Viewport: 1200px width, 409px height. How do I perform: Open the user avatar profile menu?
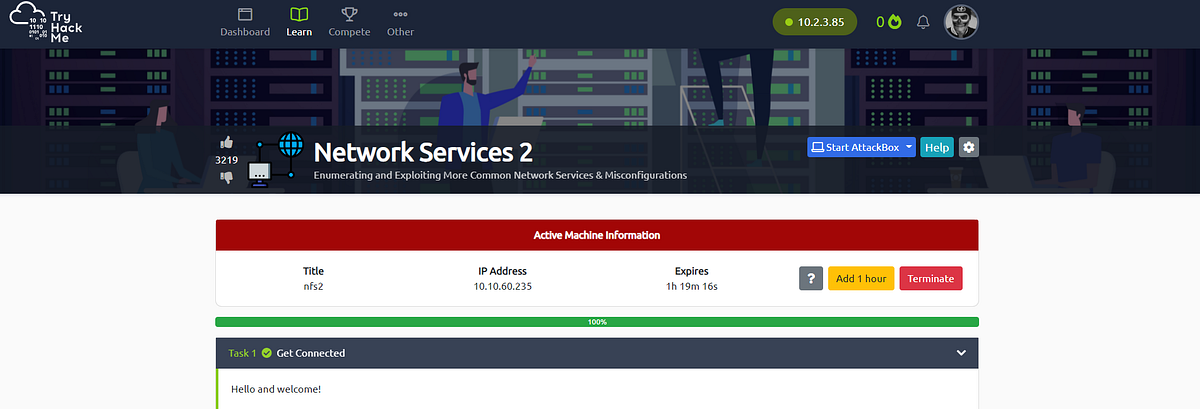point(961,21)
